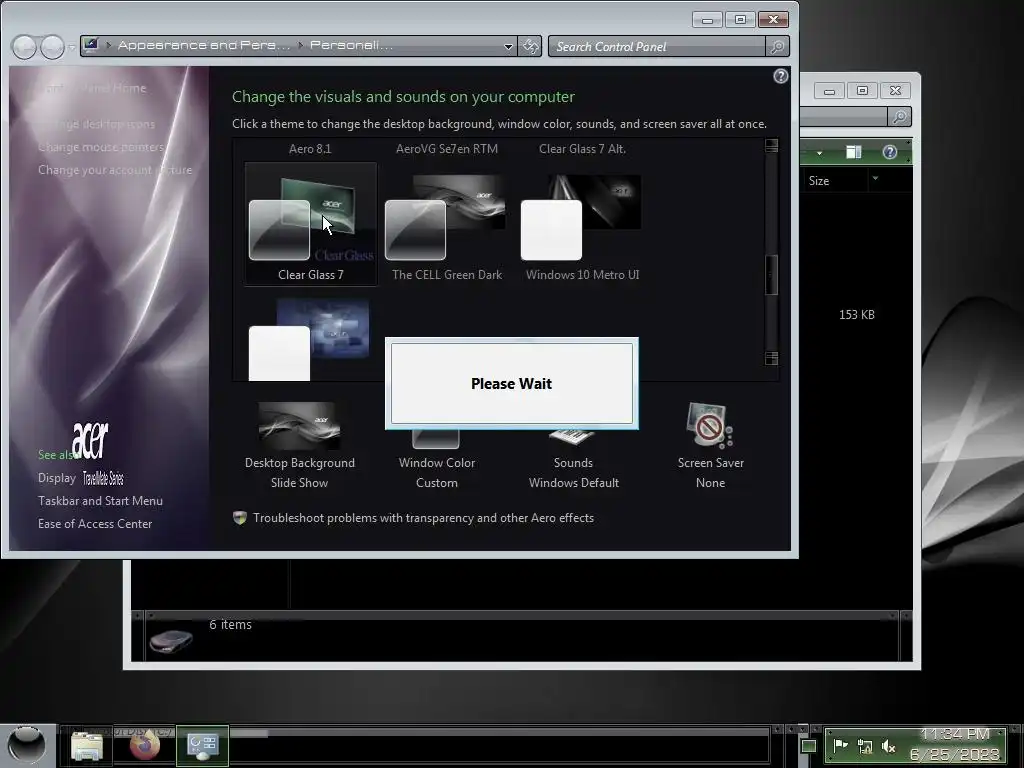Screen dimensions: 1024x768
Task: Open Change your account picture link
Action: pos(115,170)
